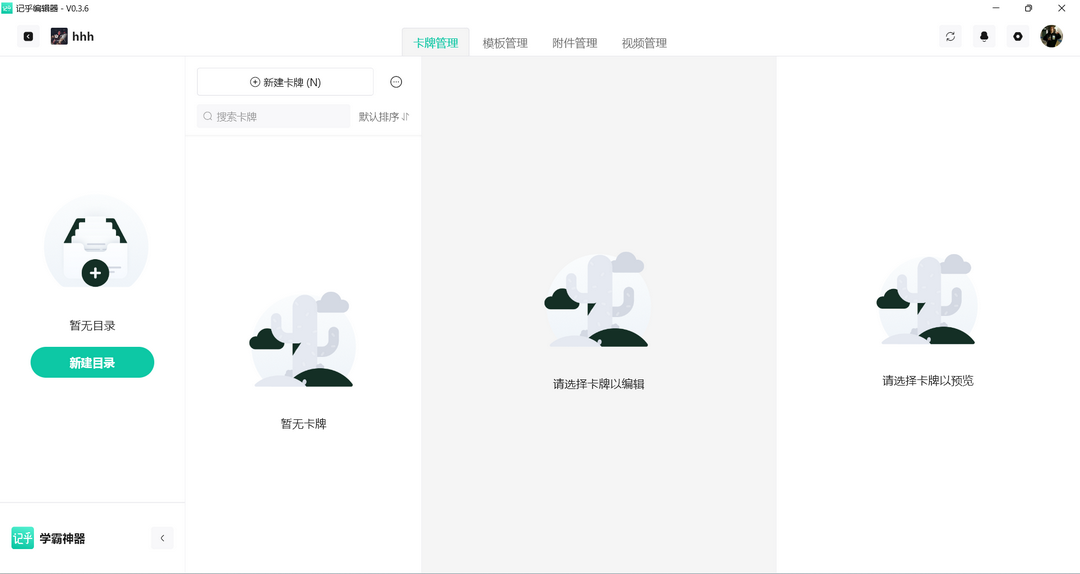Click the sync refresh icon

[951, 37]
